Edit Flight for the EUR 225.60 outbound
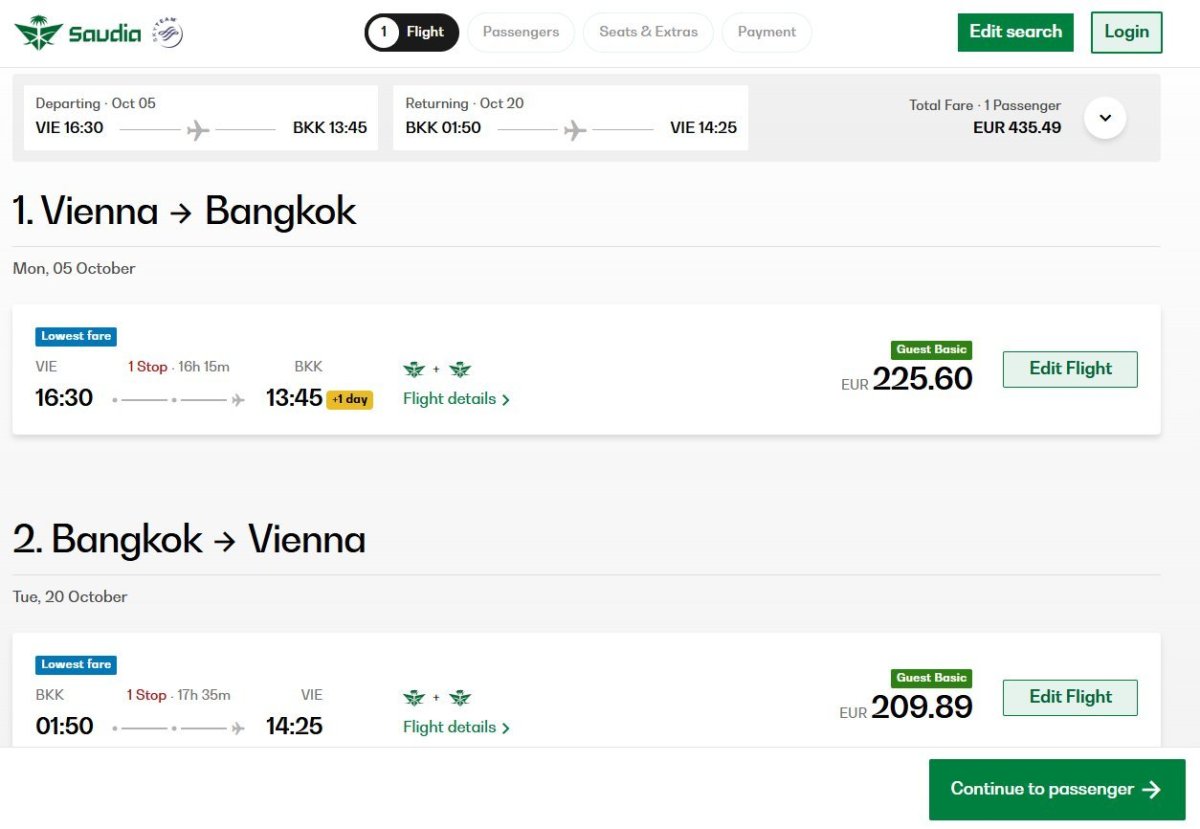Screen dimensions: 1200x829 pos(1070,369)
